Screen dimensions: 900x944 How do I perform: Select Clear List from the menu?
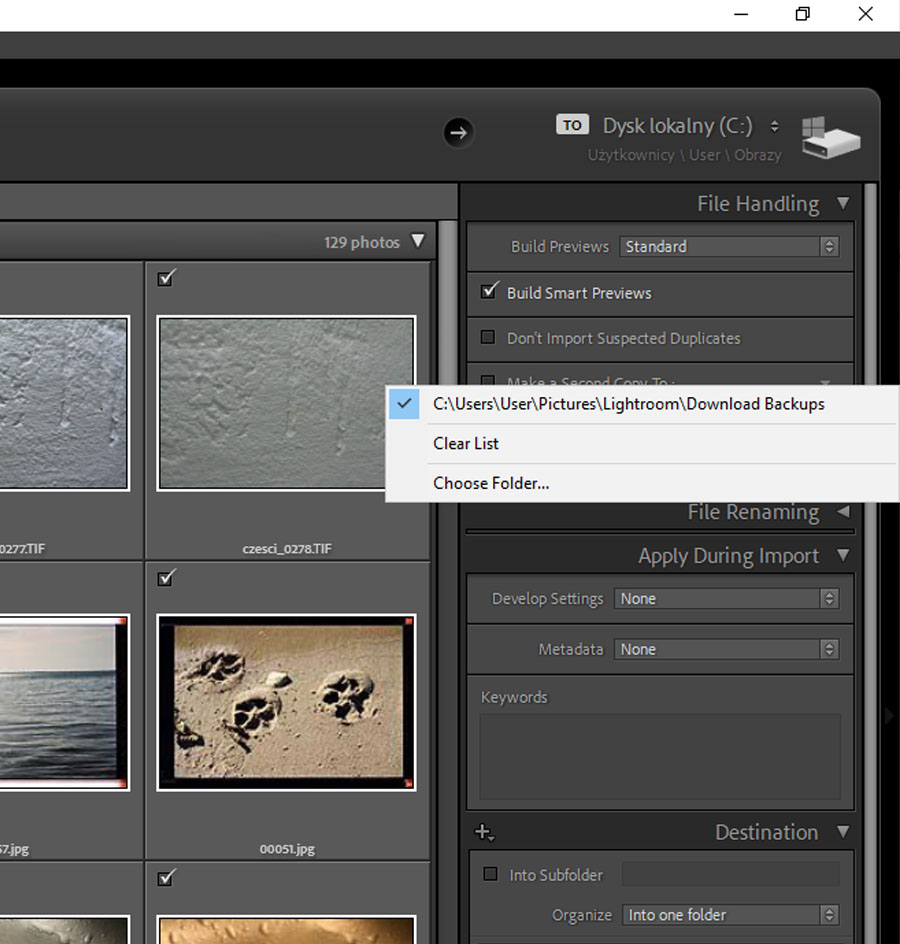tap(466, 443)
